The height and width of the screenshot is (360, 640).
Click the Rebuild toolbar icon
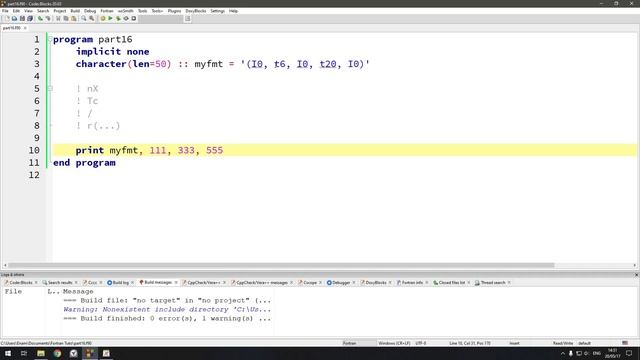click(x=126, y=19)
